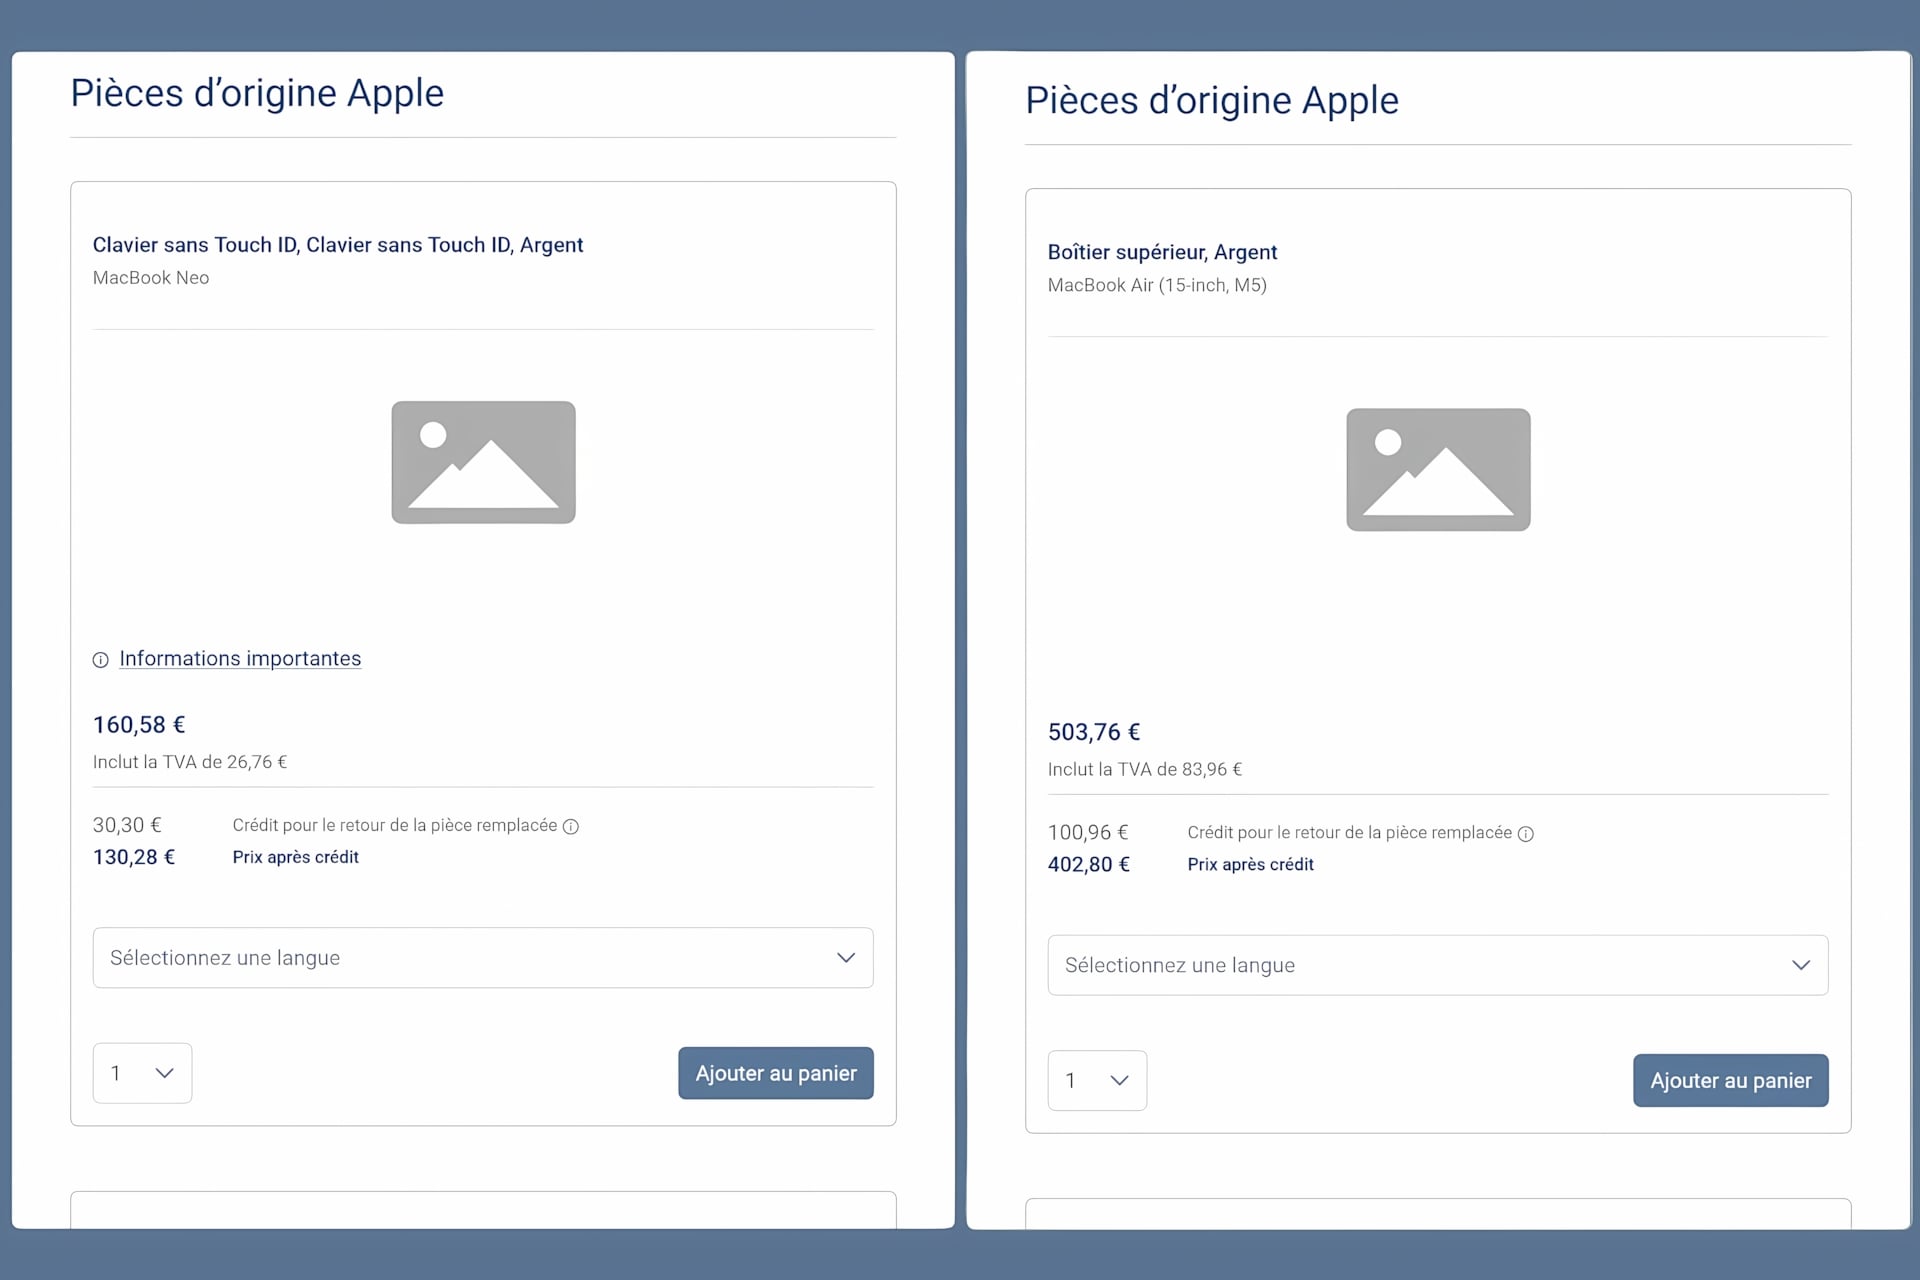
Task: Click the Clavier sans Touch ID title
Action: [338, 245]
